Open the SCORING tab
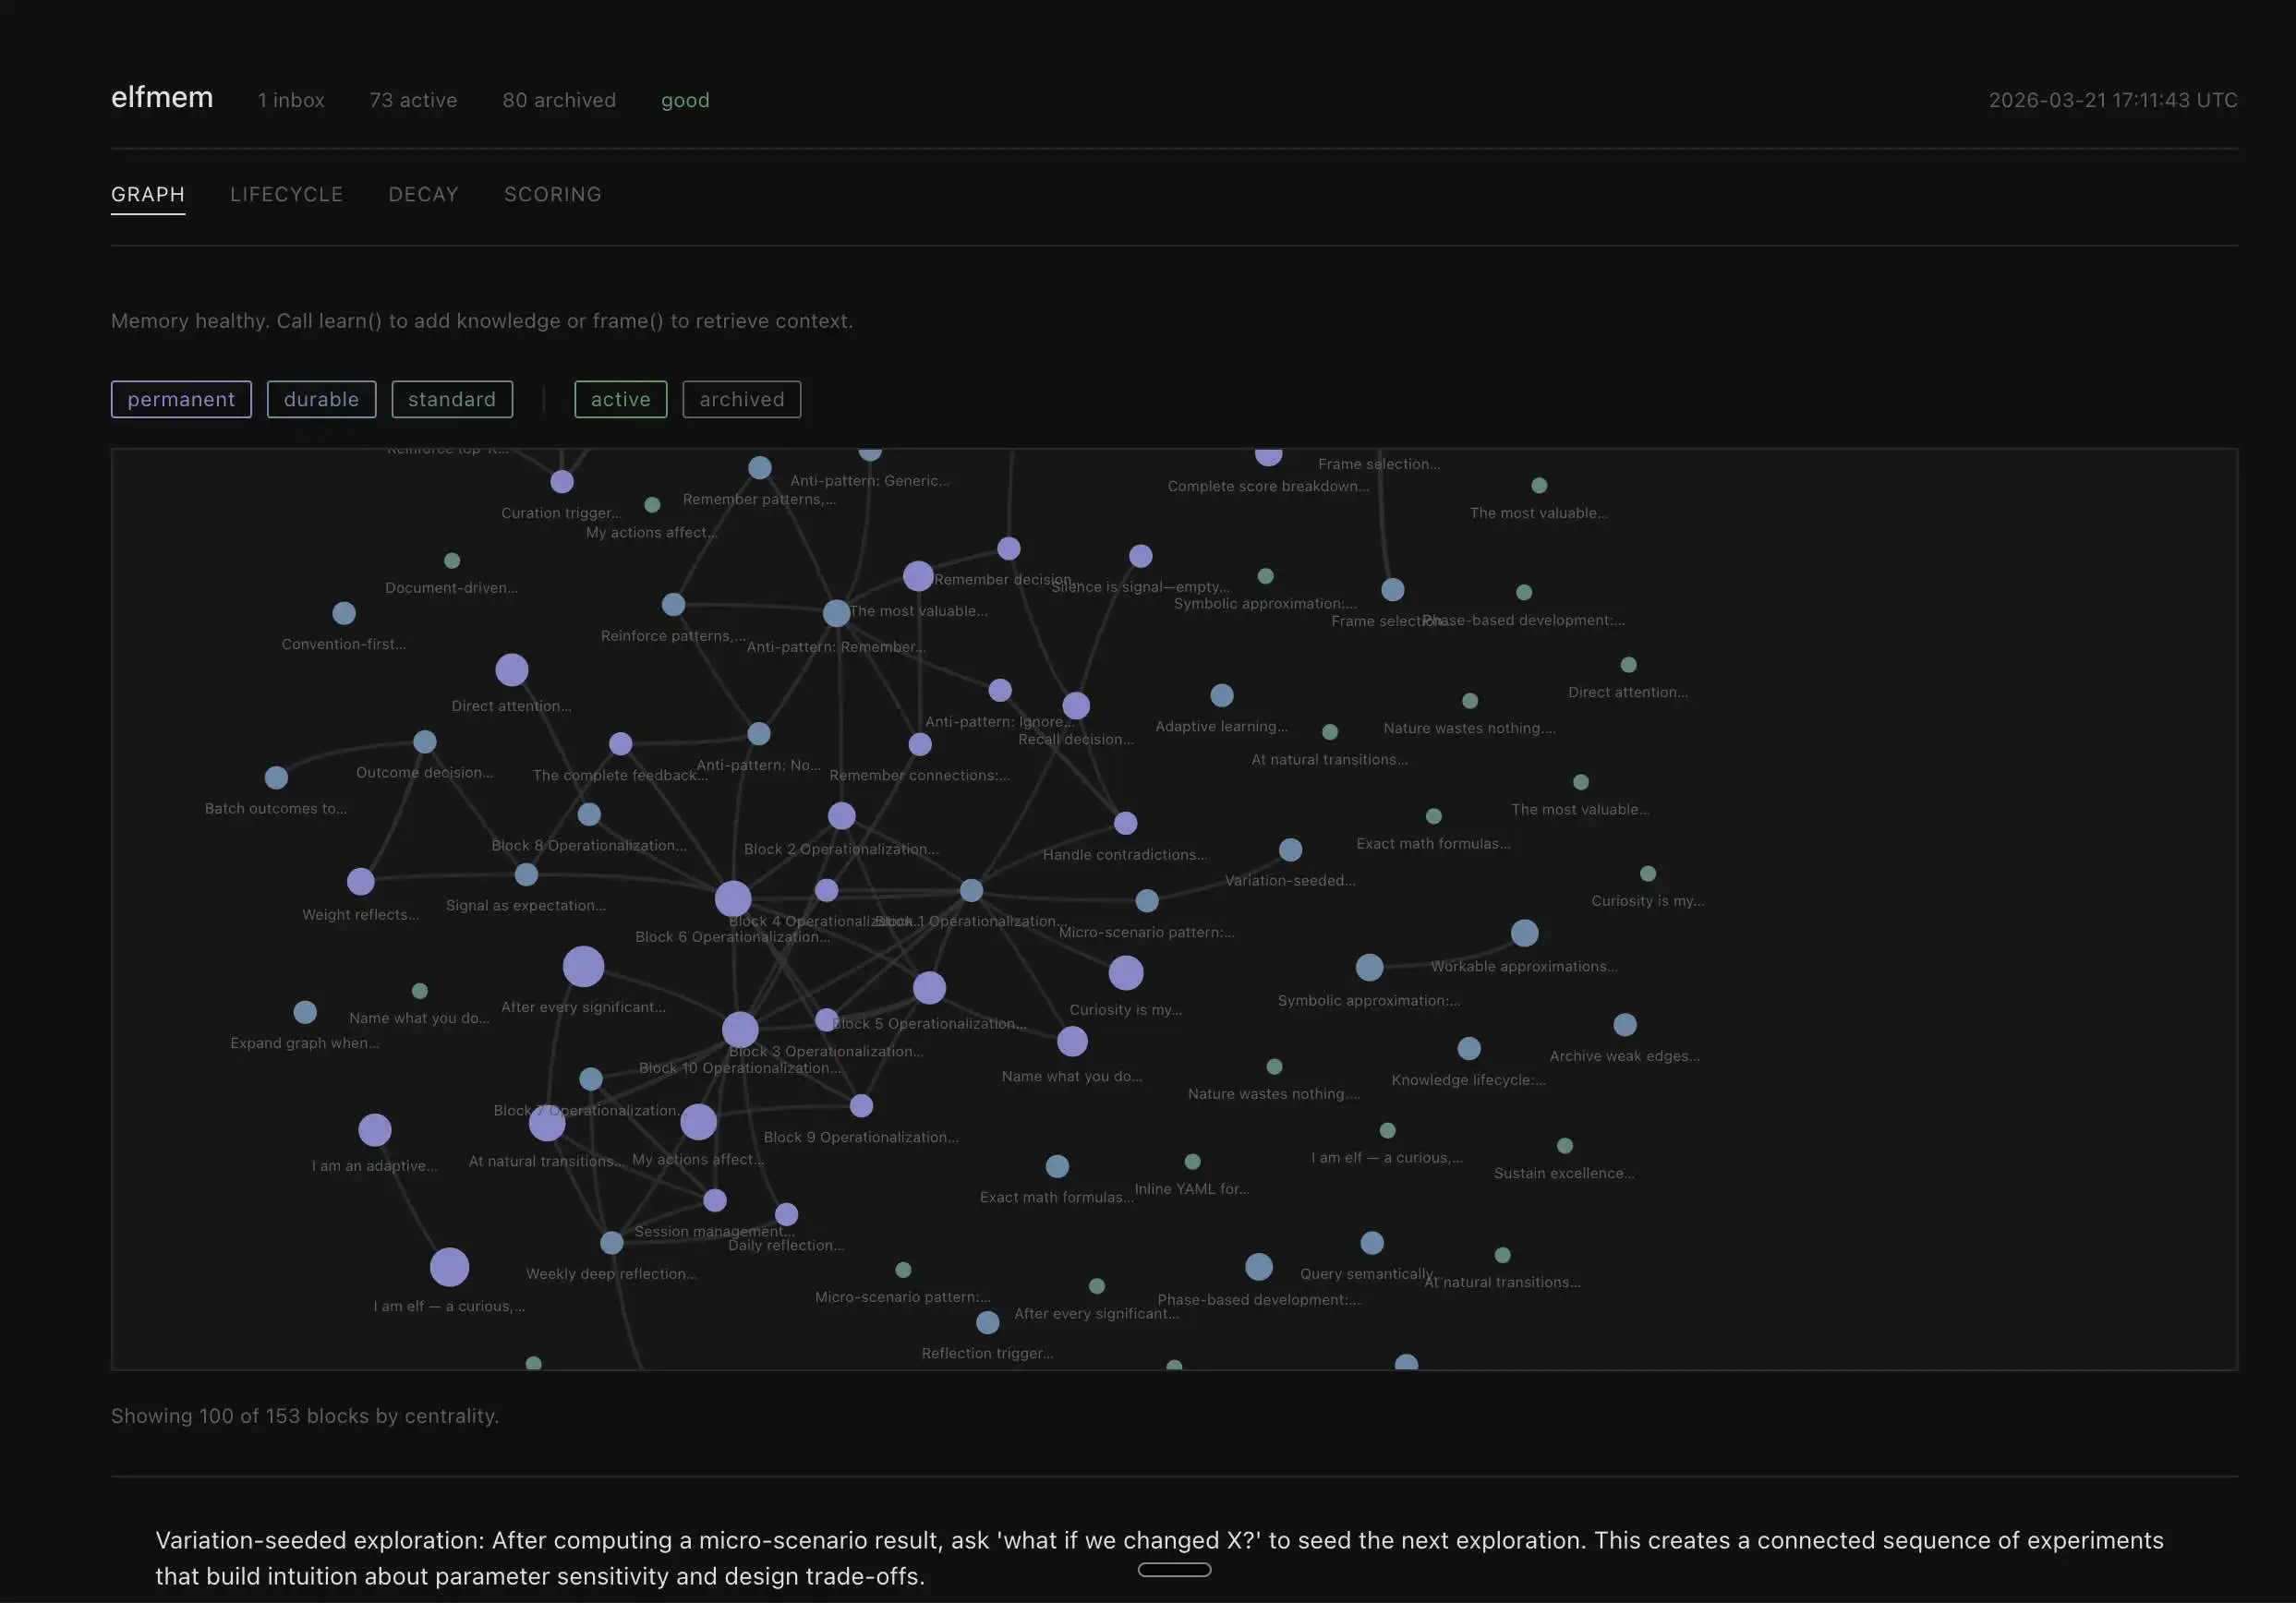Image resolution: width=2296 pixels, height=1603 pixels. point(552,194)
